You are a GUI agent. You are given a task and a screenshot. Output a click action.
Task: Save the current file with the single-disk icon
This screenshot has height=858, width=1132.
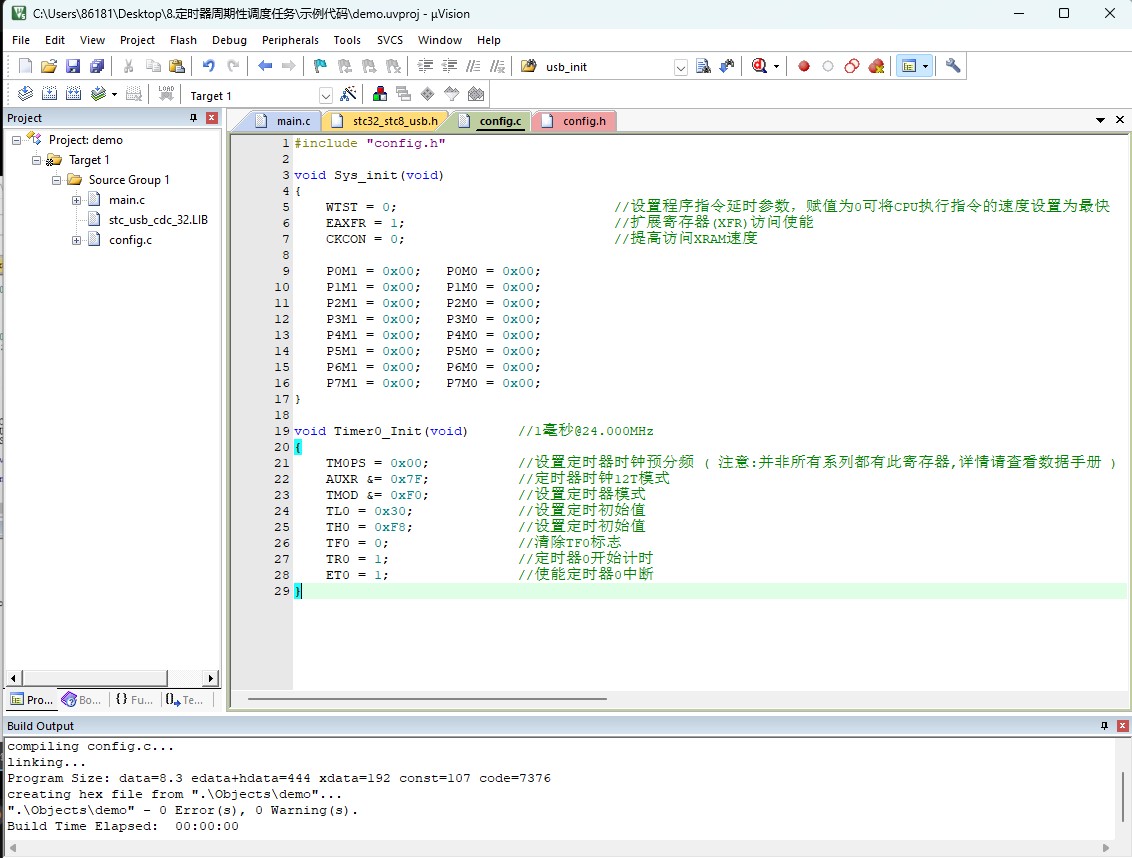pos(73,66)
